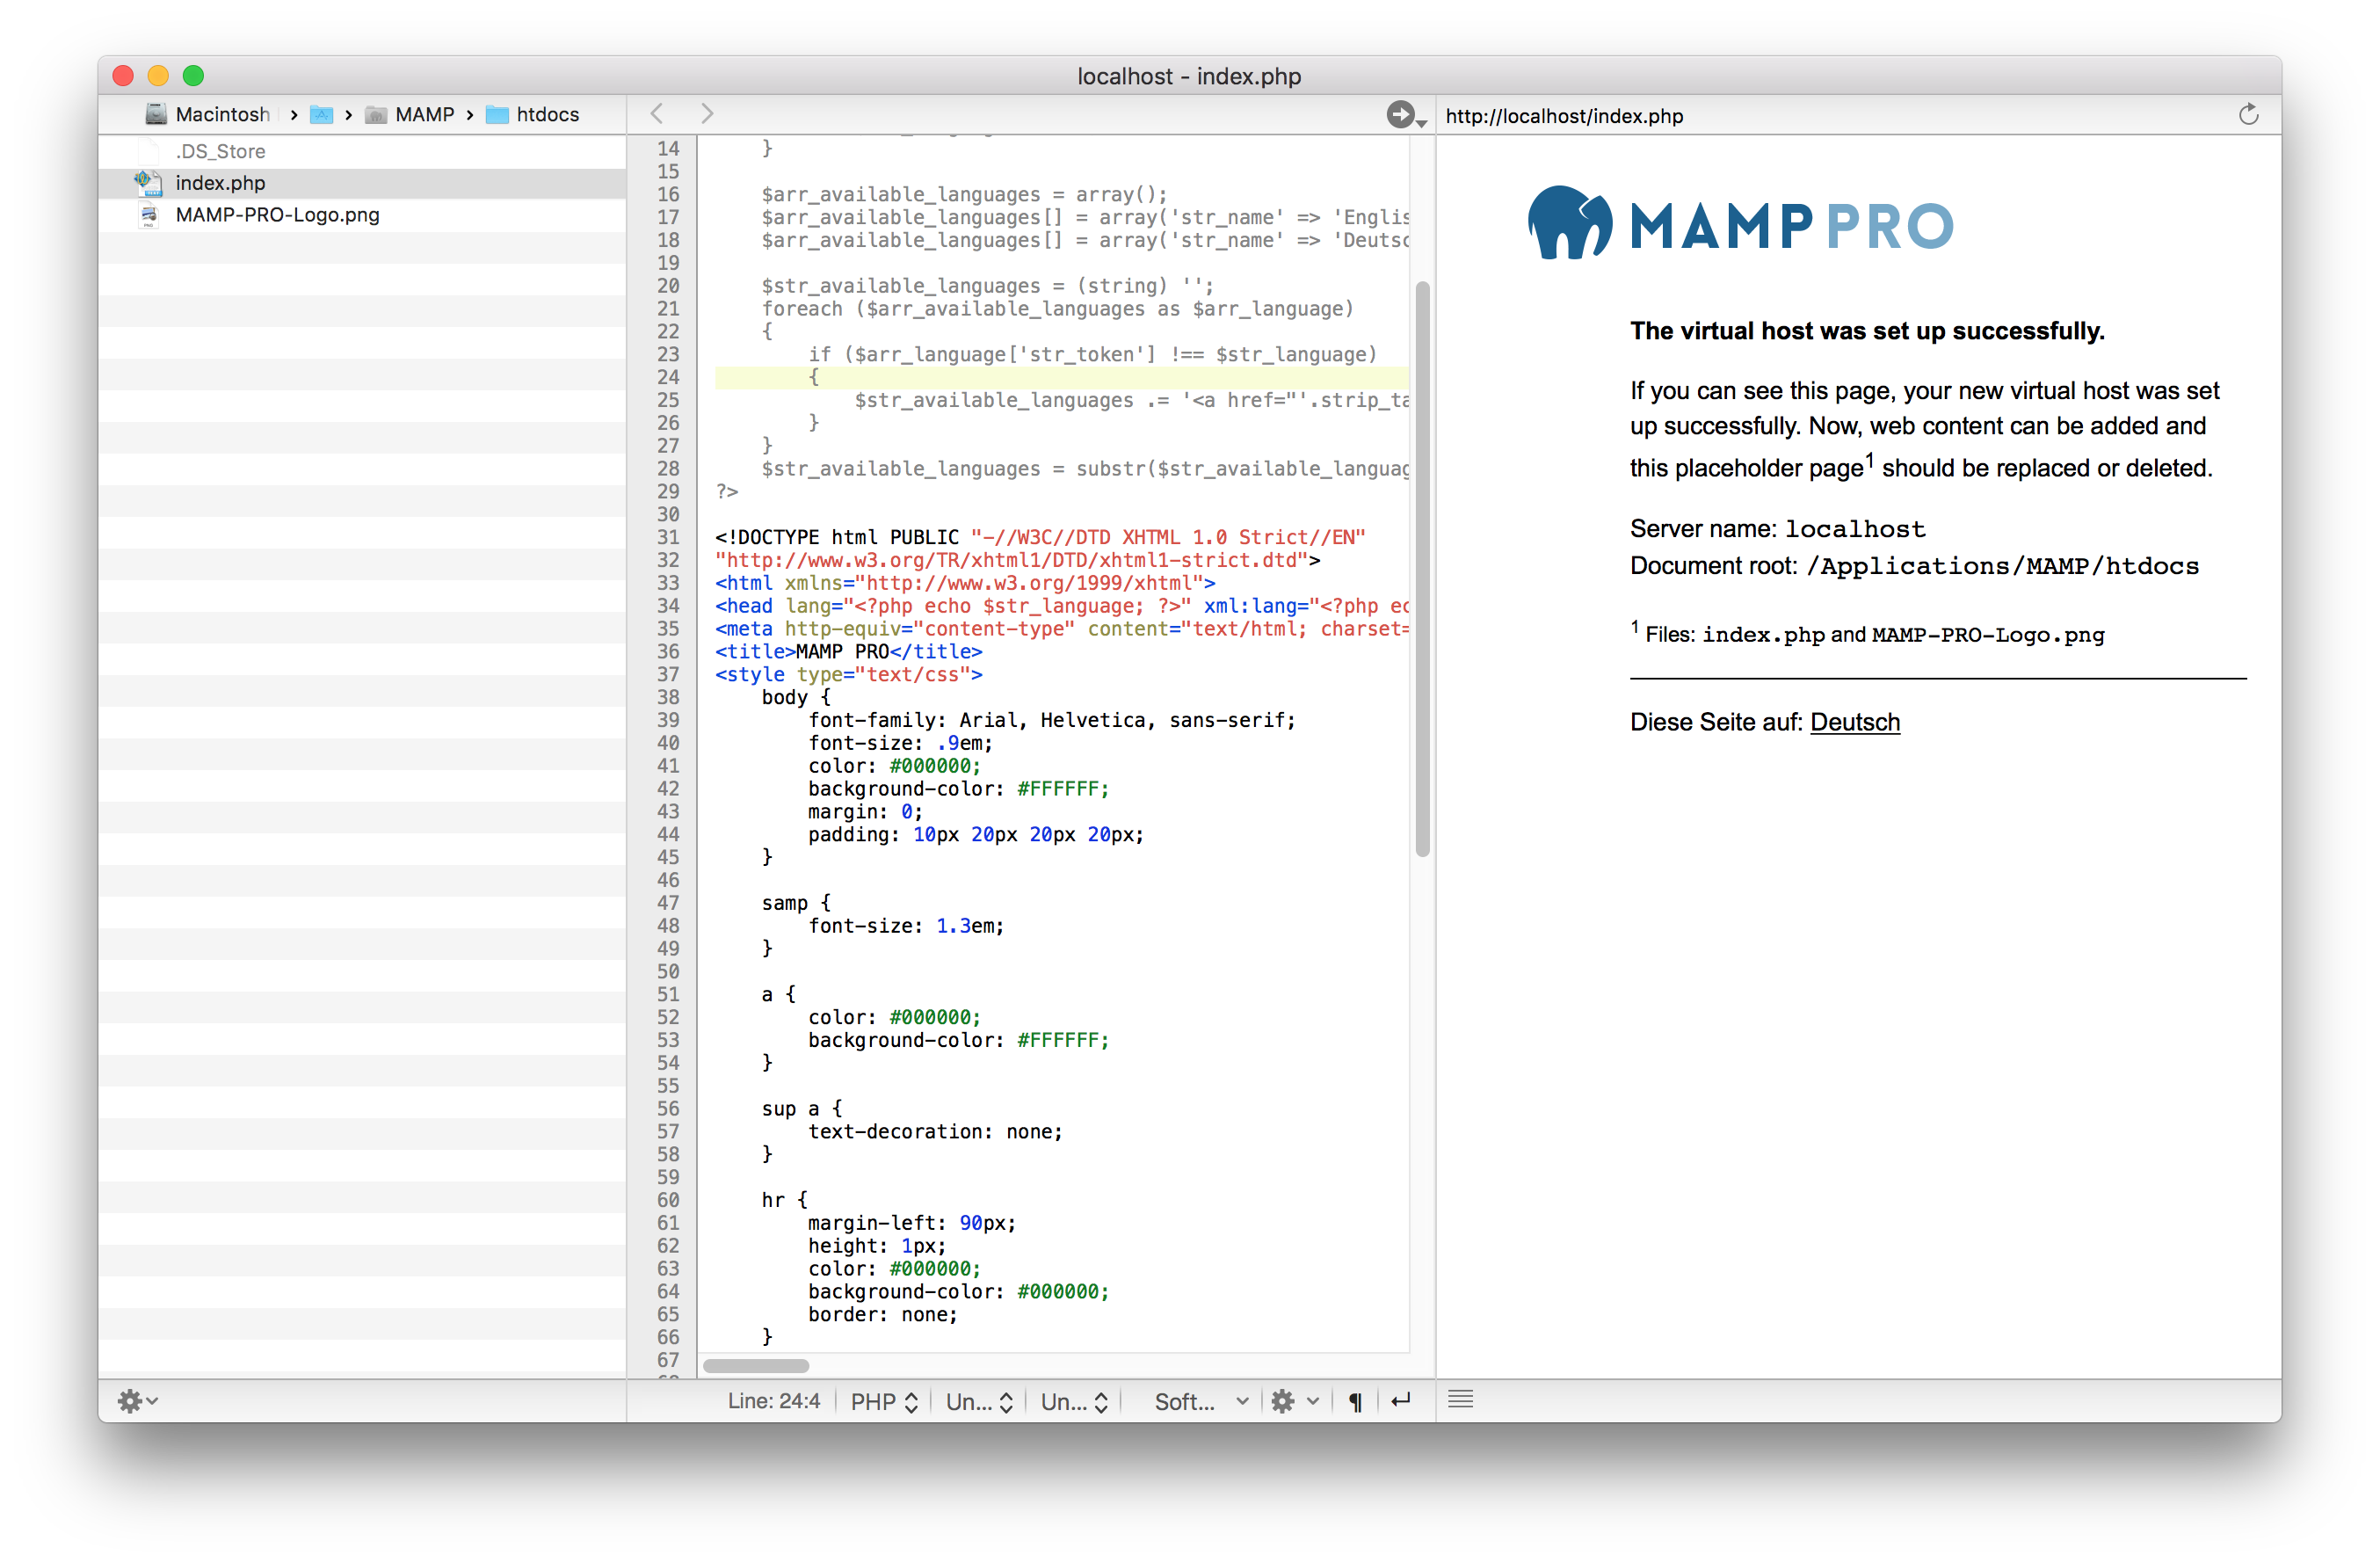Click line number 24 in the gutter
This screenshot has width=2380, height=1563.
668,377
